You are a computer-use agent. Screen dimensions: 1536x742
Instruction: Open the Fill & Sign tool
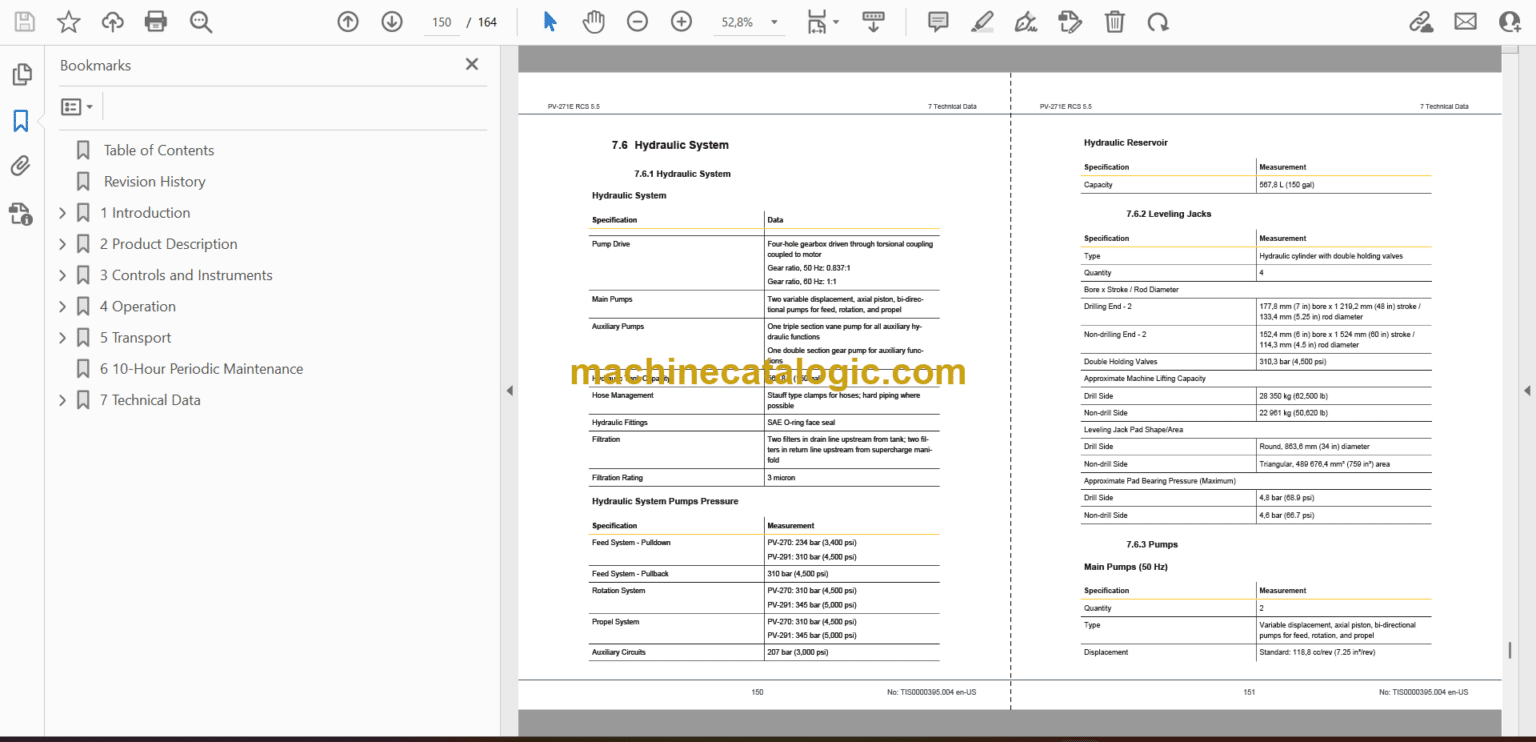[x=1026, y=21]
